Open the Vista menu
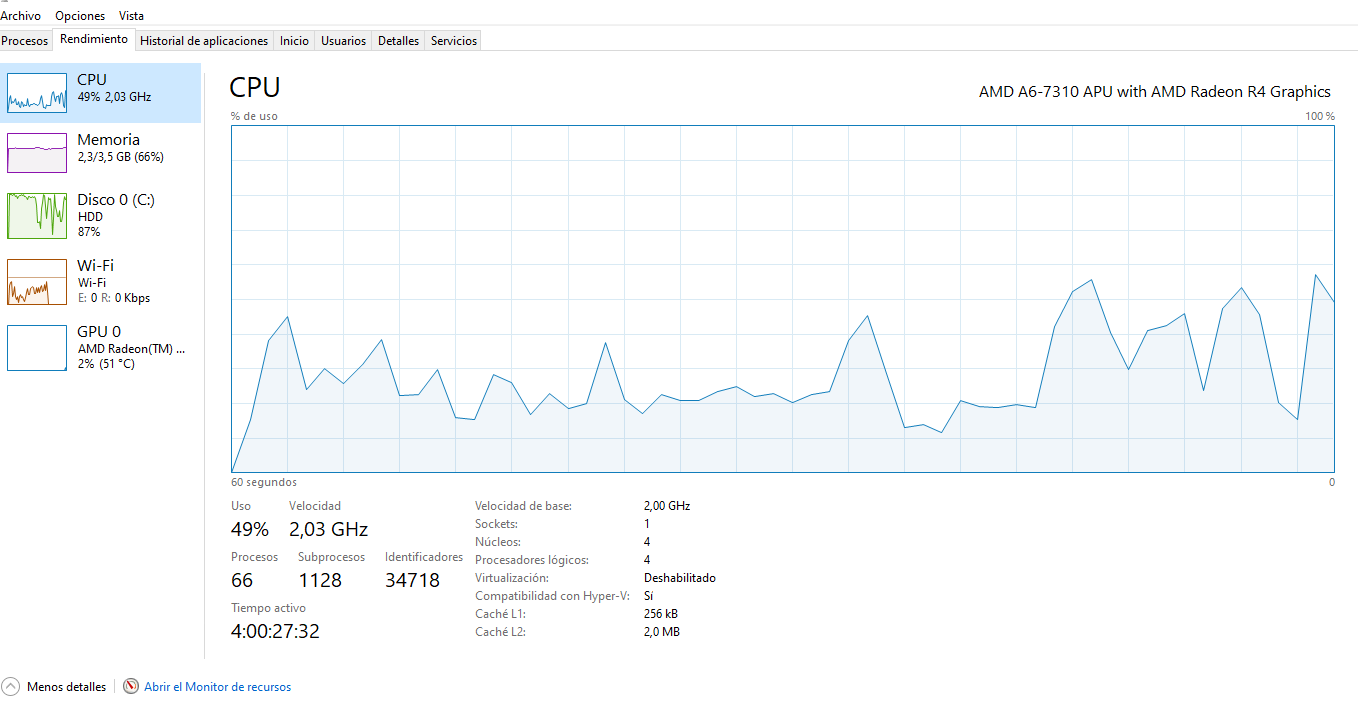 pos(131,16)
